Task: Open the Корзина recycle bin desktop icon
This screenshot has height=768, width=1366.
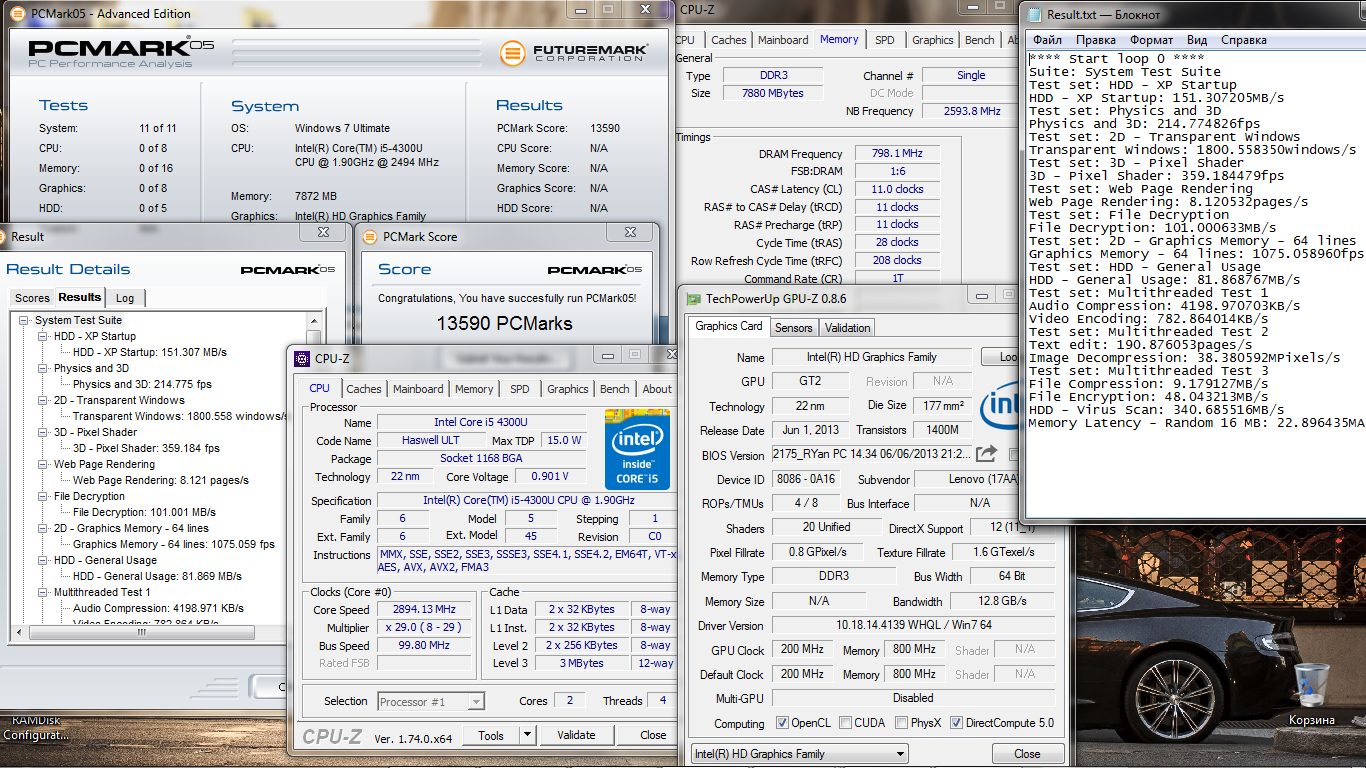Action: (x=1311, y=693)
